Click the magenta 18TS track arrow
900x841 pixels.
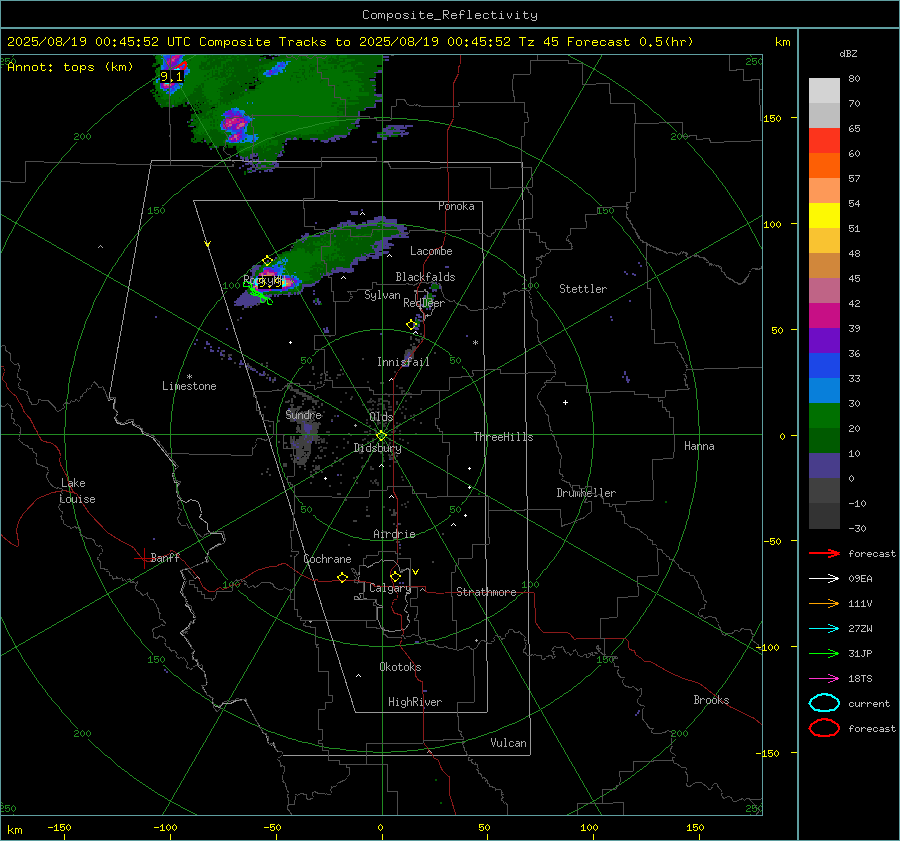824,679
